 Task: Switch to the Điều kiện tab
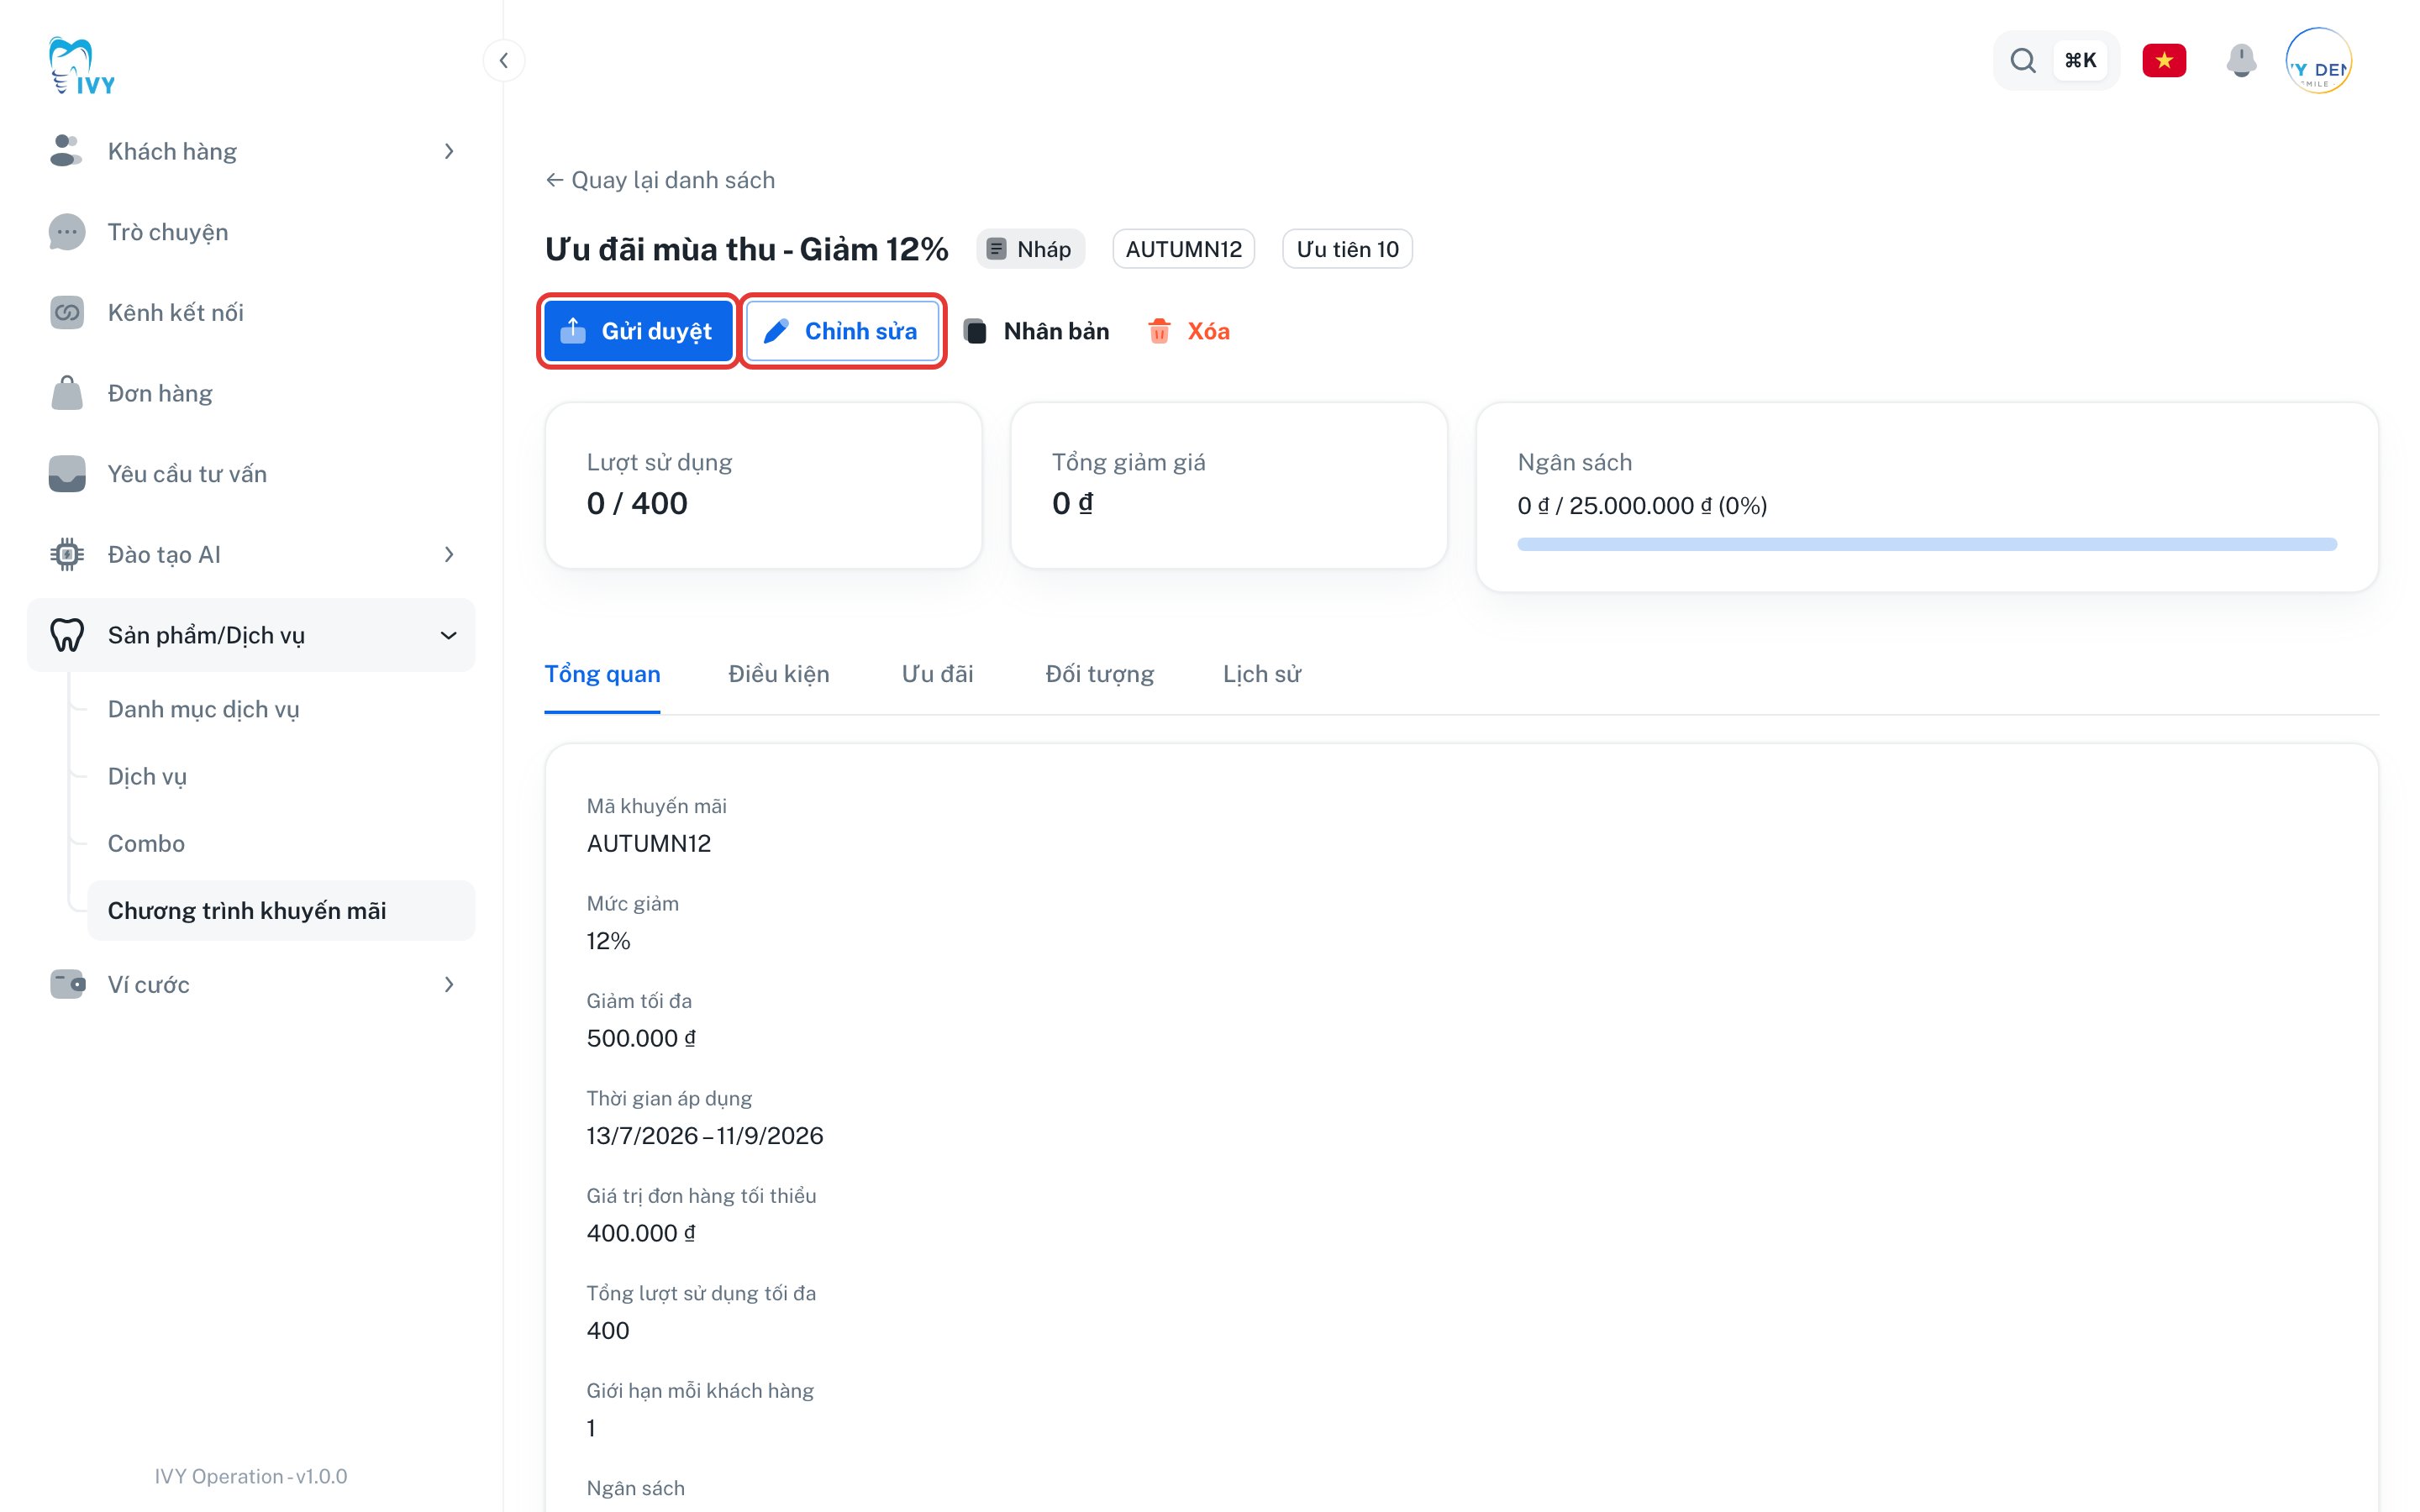[779, 674]
